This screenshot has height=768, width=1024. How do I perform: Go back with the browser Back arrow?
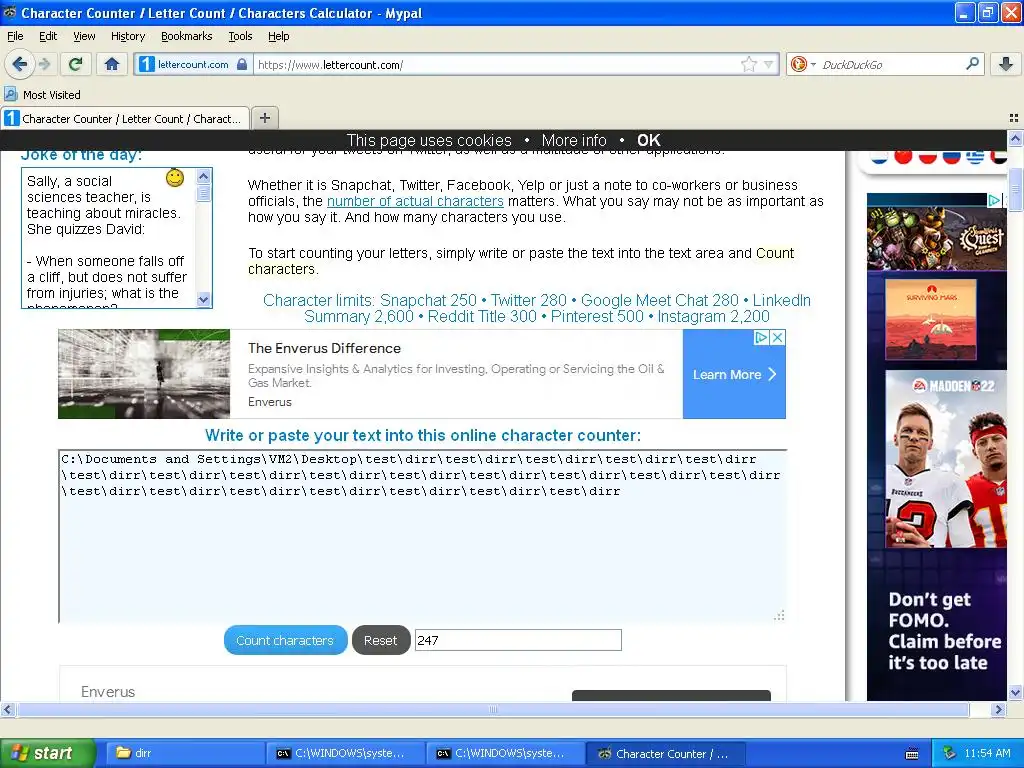[20, 64]
